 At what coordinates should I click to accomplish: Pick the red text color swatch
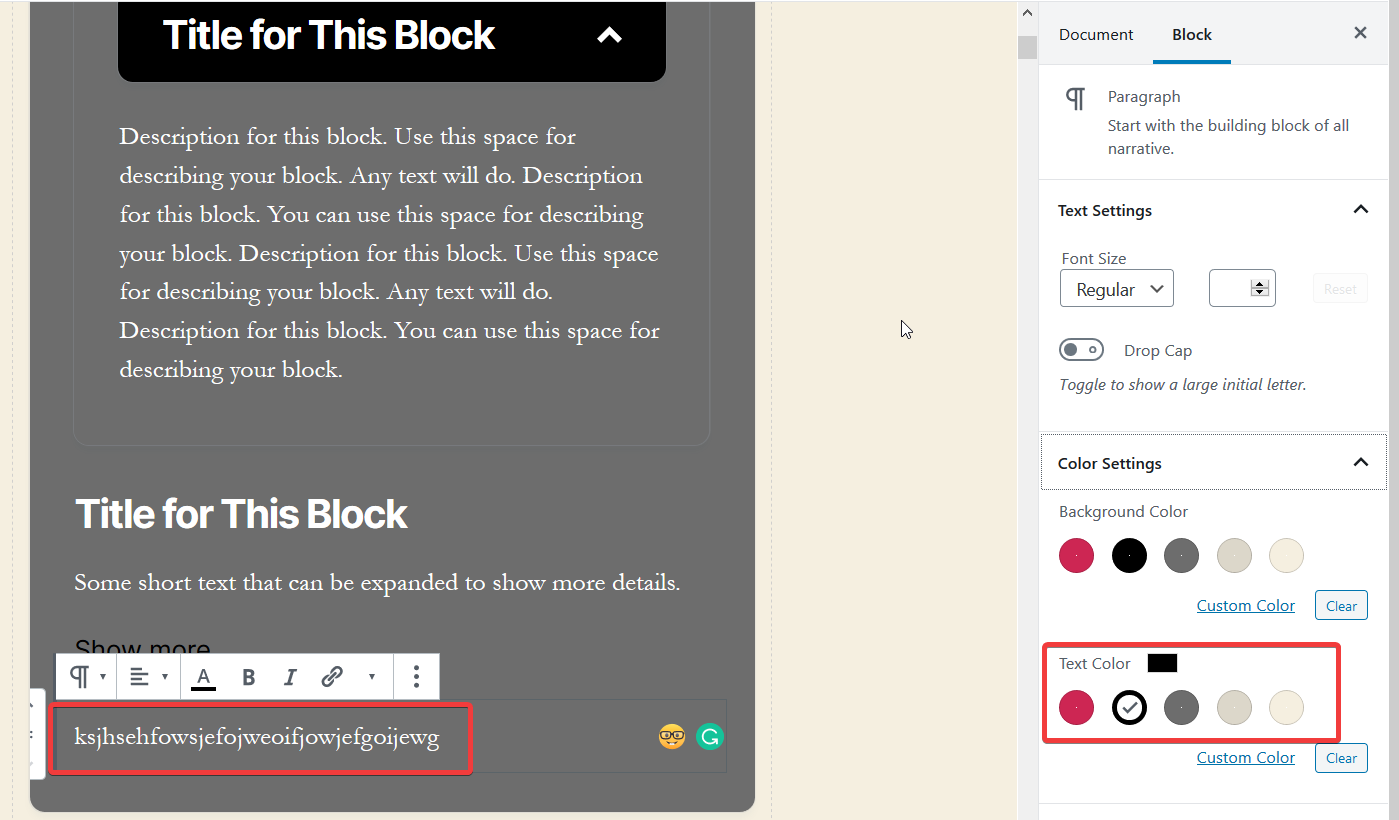pyautogui.click(x=1076, y=707)
